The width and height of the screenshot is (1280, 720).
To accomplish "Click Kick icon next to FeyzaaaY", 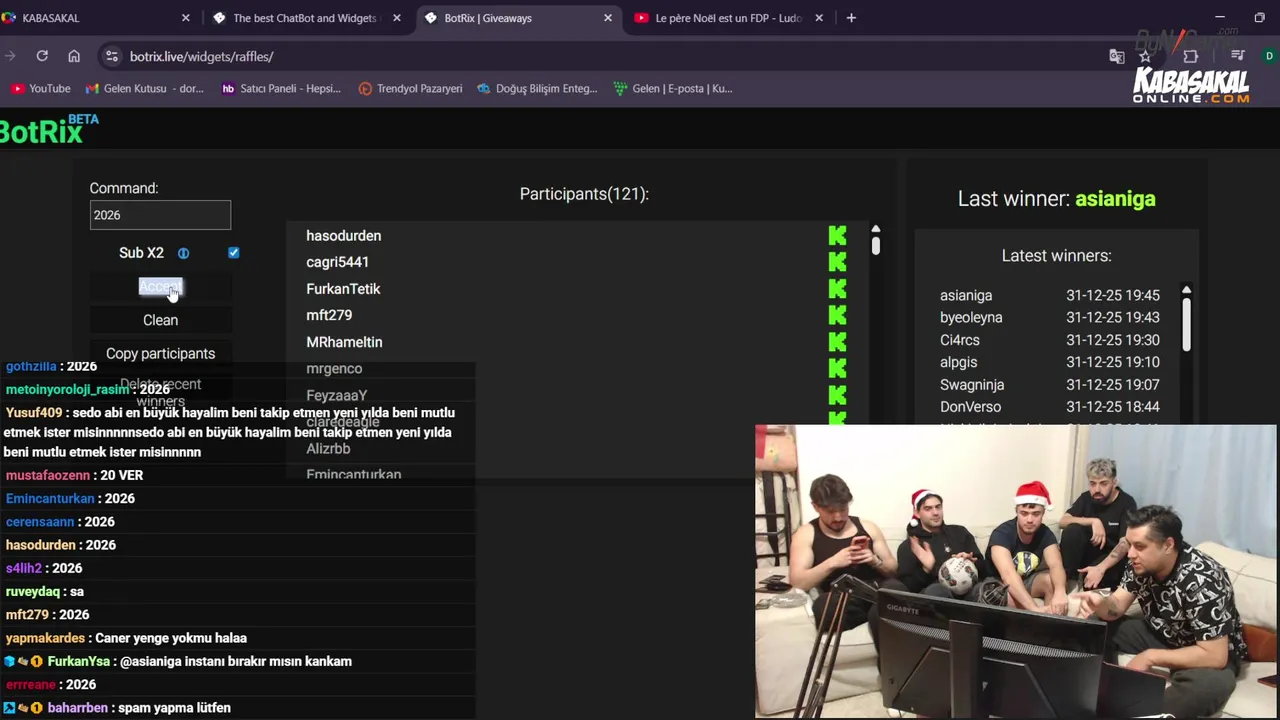I will coord(837,395).
